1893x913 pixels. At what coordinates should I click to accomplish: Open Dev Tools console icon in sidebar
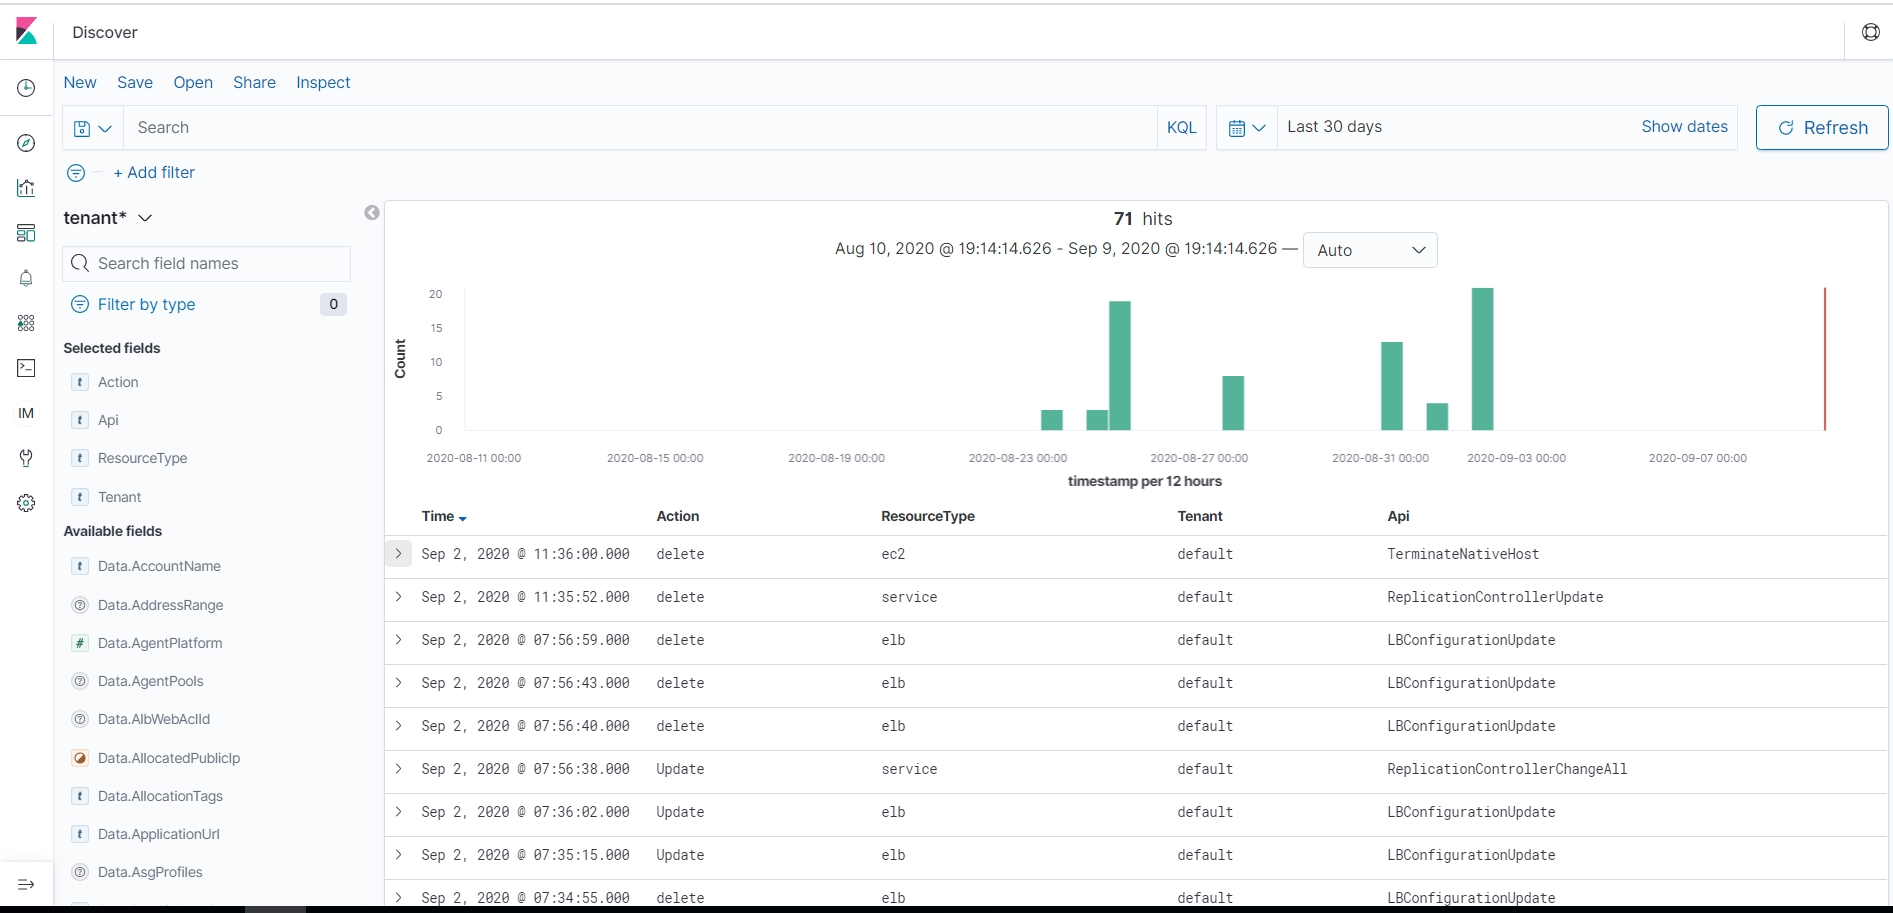pos(26,368)
